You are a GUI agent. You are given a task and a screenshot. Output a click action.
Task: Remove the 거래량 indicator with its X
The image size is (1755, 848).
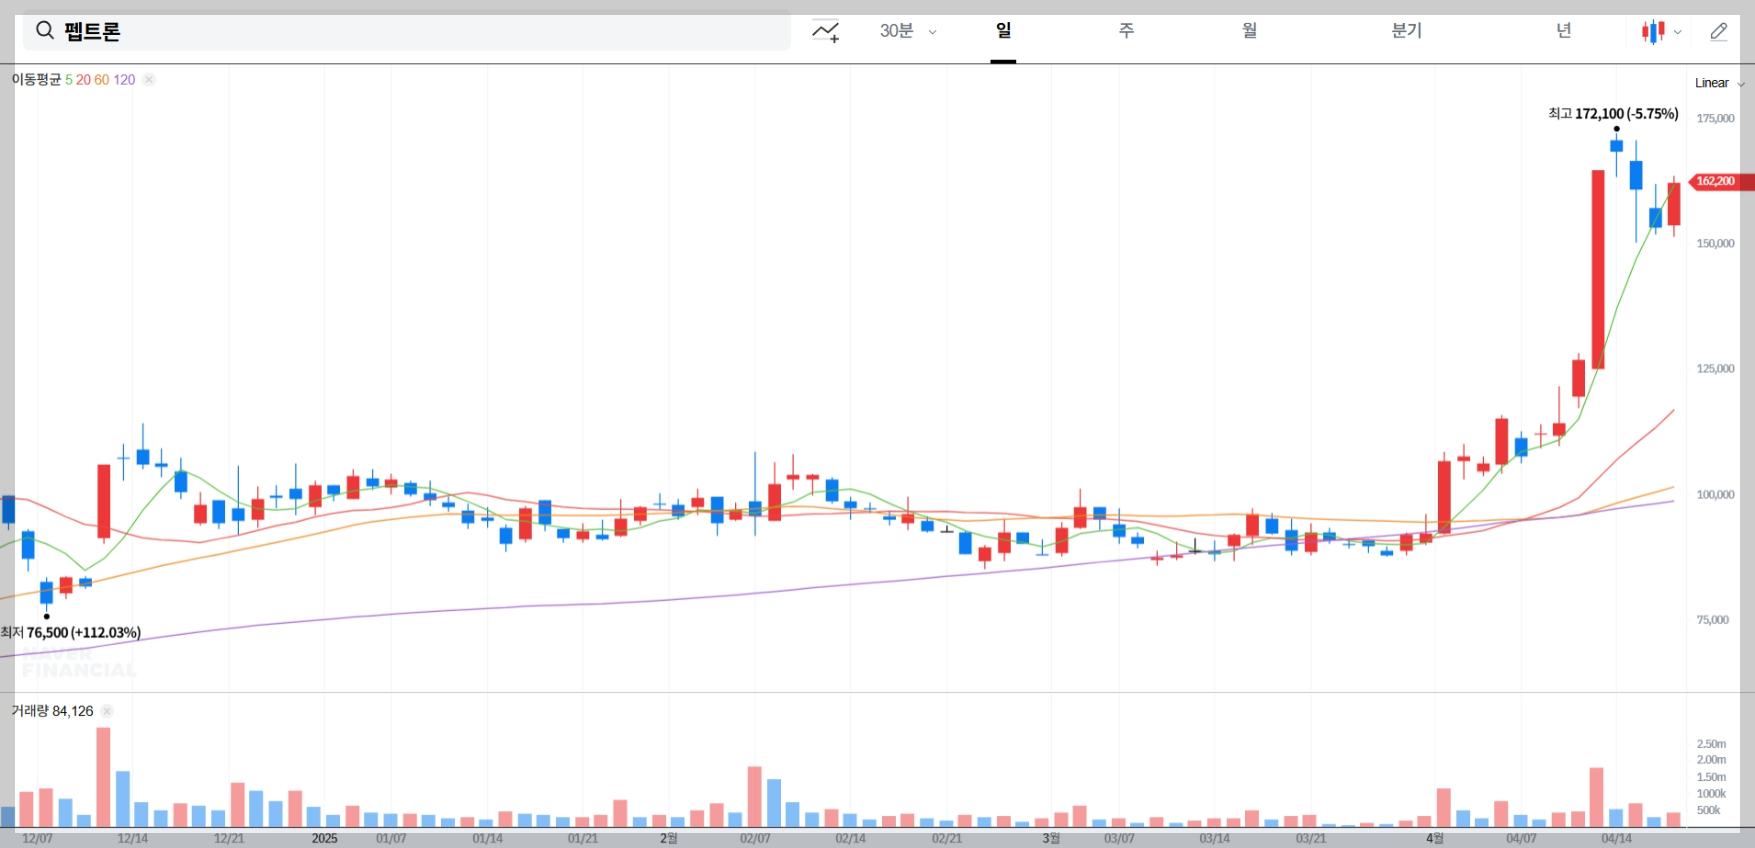(x=107, y=711)
